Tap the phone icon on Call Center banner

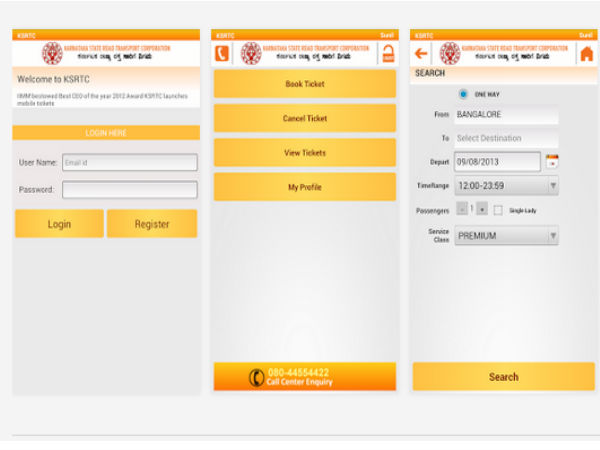256,377
